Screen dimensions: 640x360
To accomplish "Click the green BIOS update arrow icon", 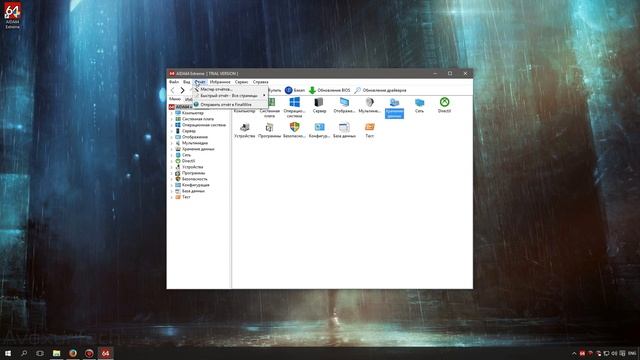I will tap(312, 90).
